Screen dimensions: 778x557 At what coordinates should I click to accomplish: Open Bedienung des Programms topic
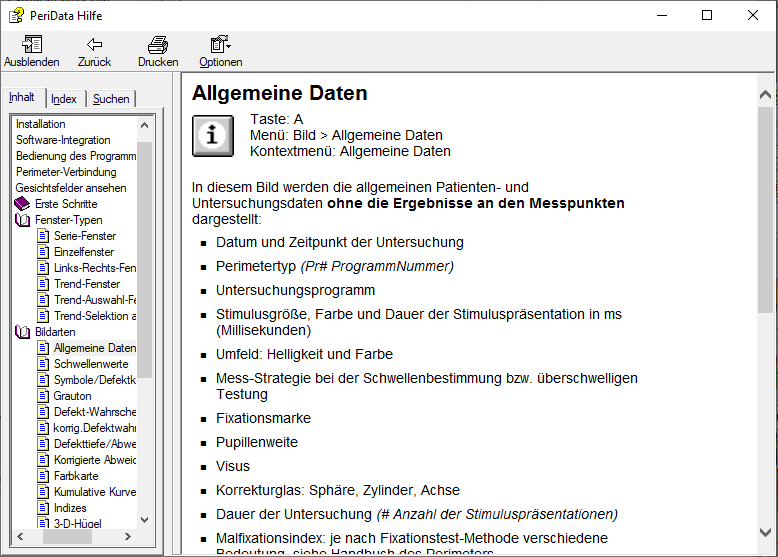(75, 156)
